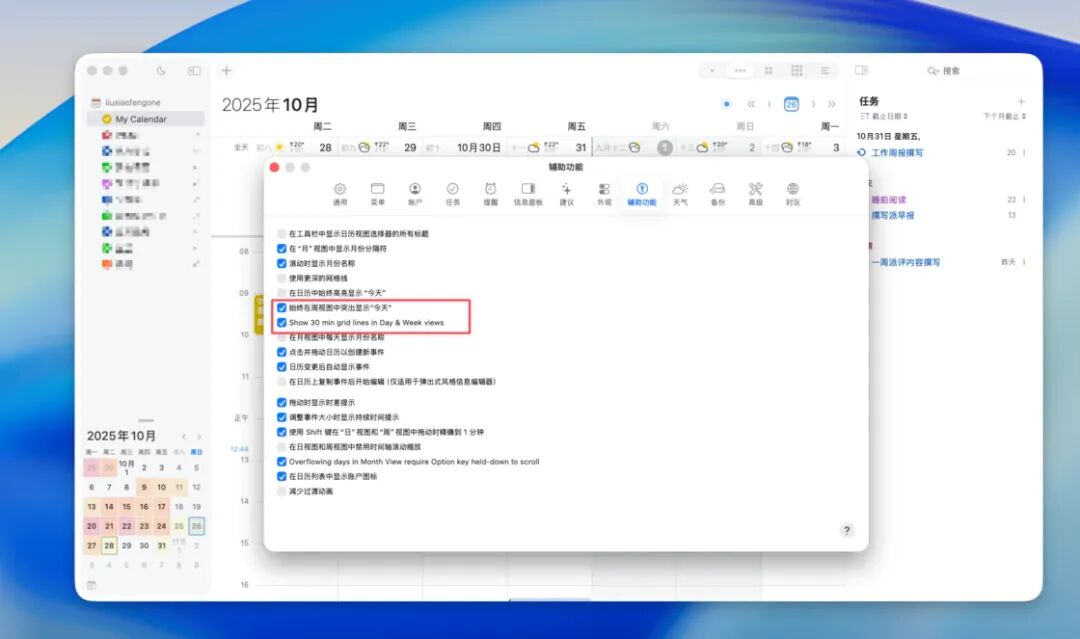This screenshot has width=1080, height=639.
Task: Click the 辅助功能 accessibility icon in preferences
Action: pos(642,189)
